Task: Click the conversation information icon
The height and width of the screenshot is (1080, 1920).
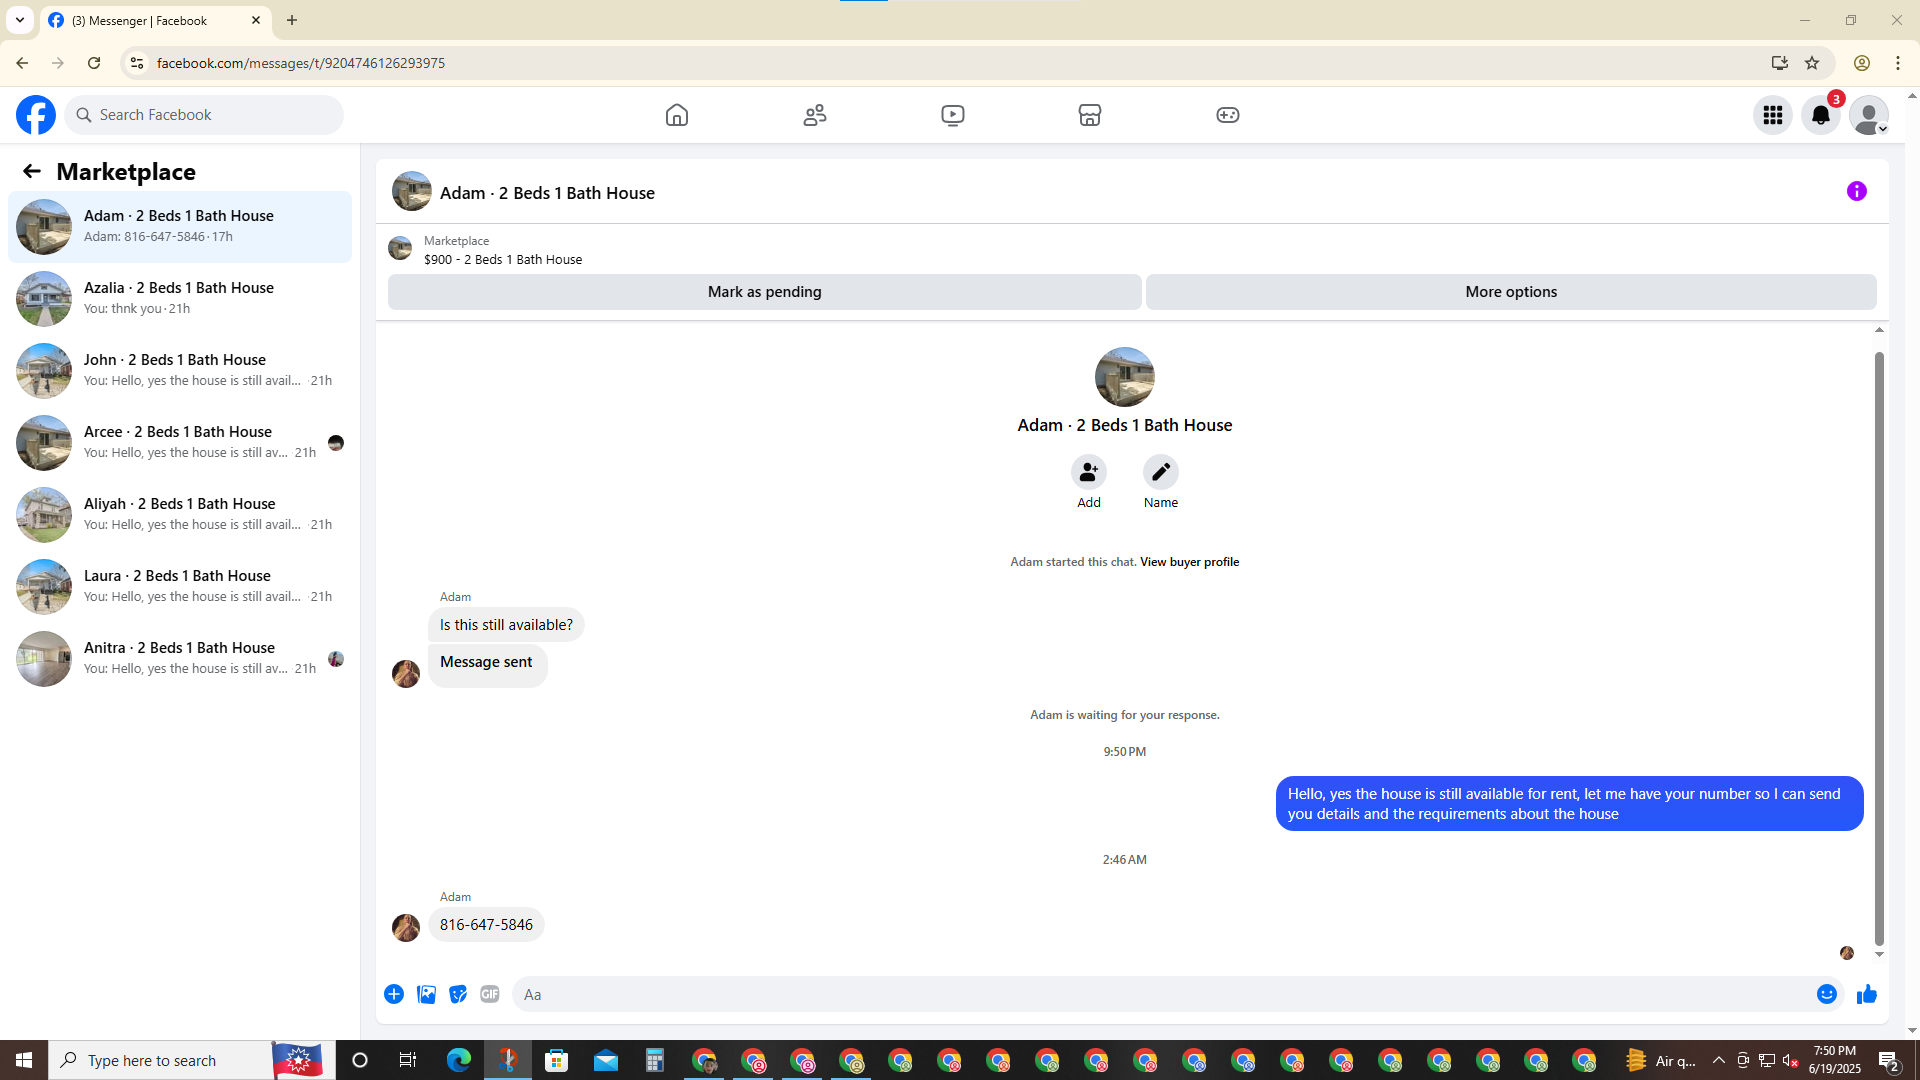Action: click(x=1857, y=191)
